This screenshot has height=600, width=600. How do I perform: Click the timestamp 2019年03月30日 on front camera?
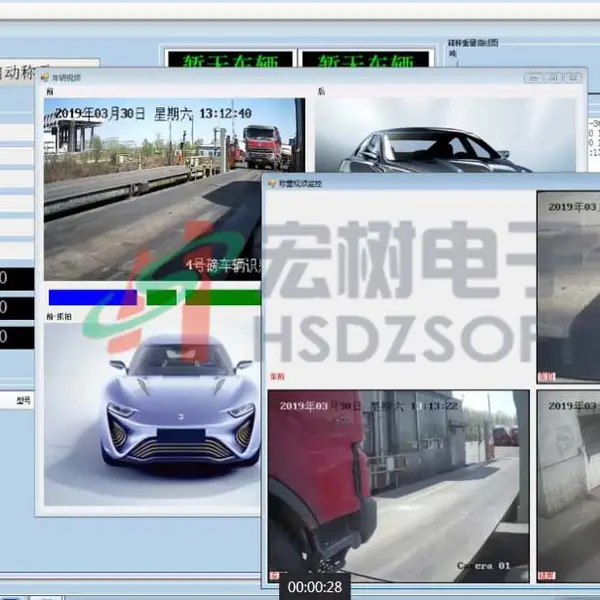click(100, 113)
